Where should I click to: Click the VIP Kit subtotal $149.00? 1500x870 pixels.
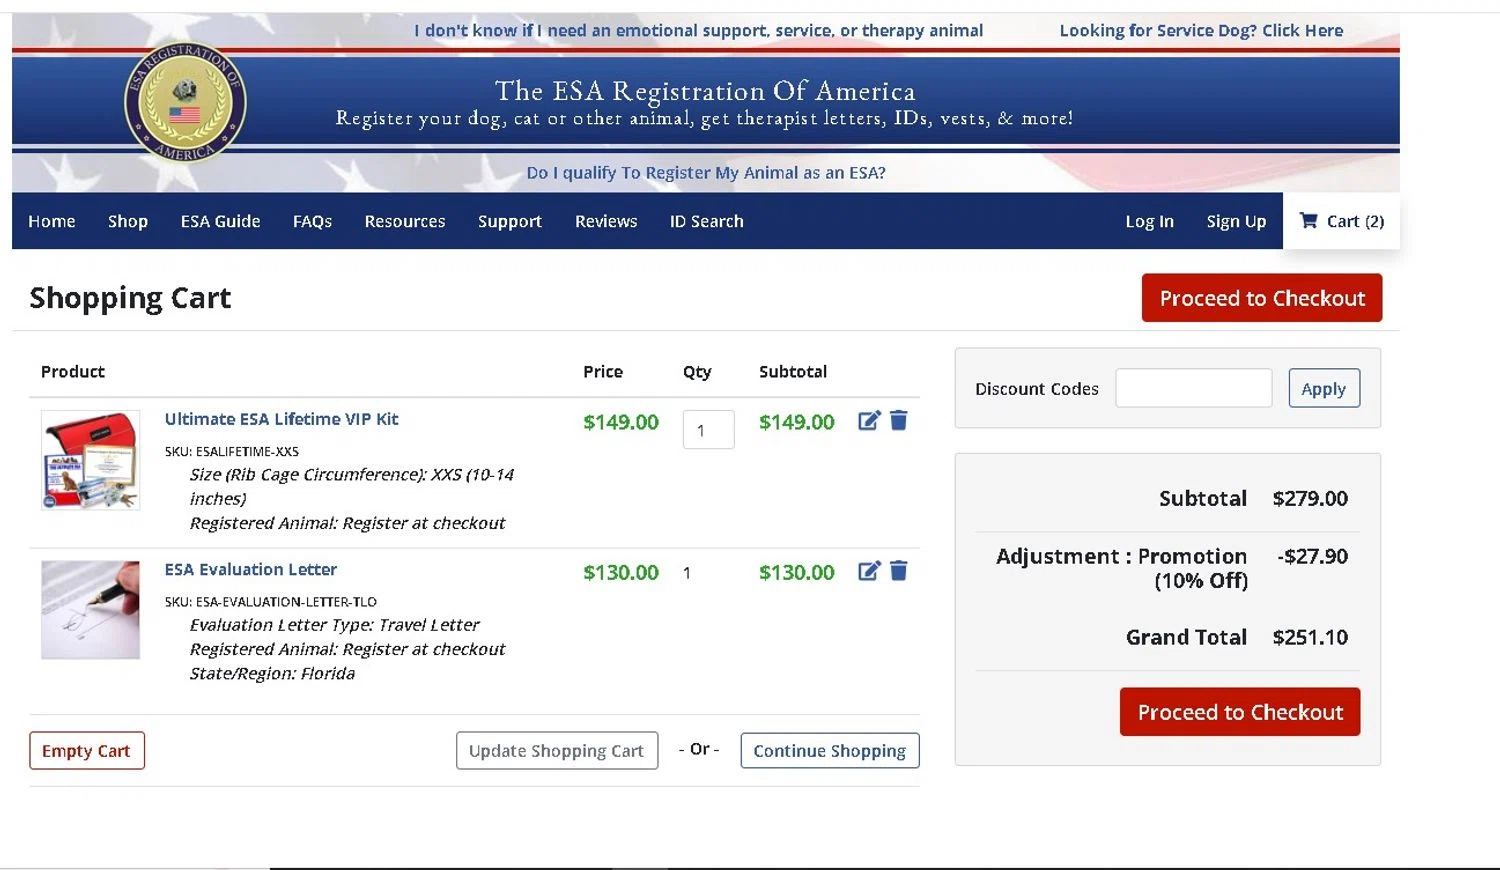[x=797, y=422]
